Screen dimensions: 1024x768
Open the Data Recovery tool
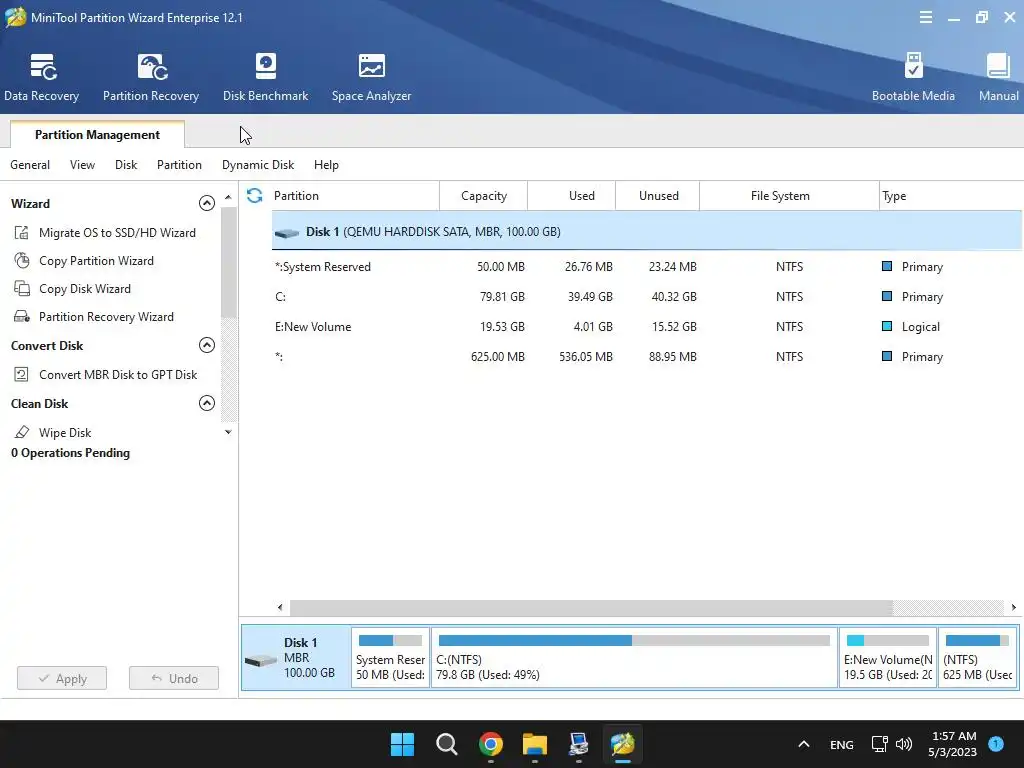[42, 78]
